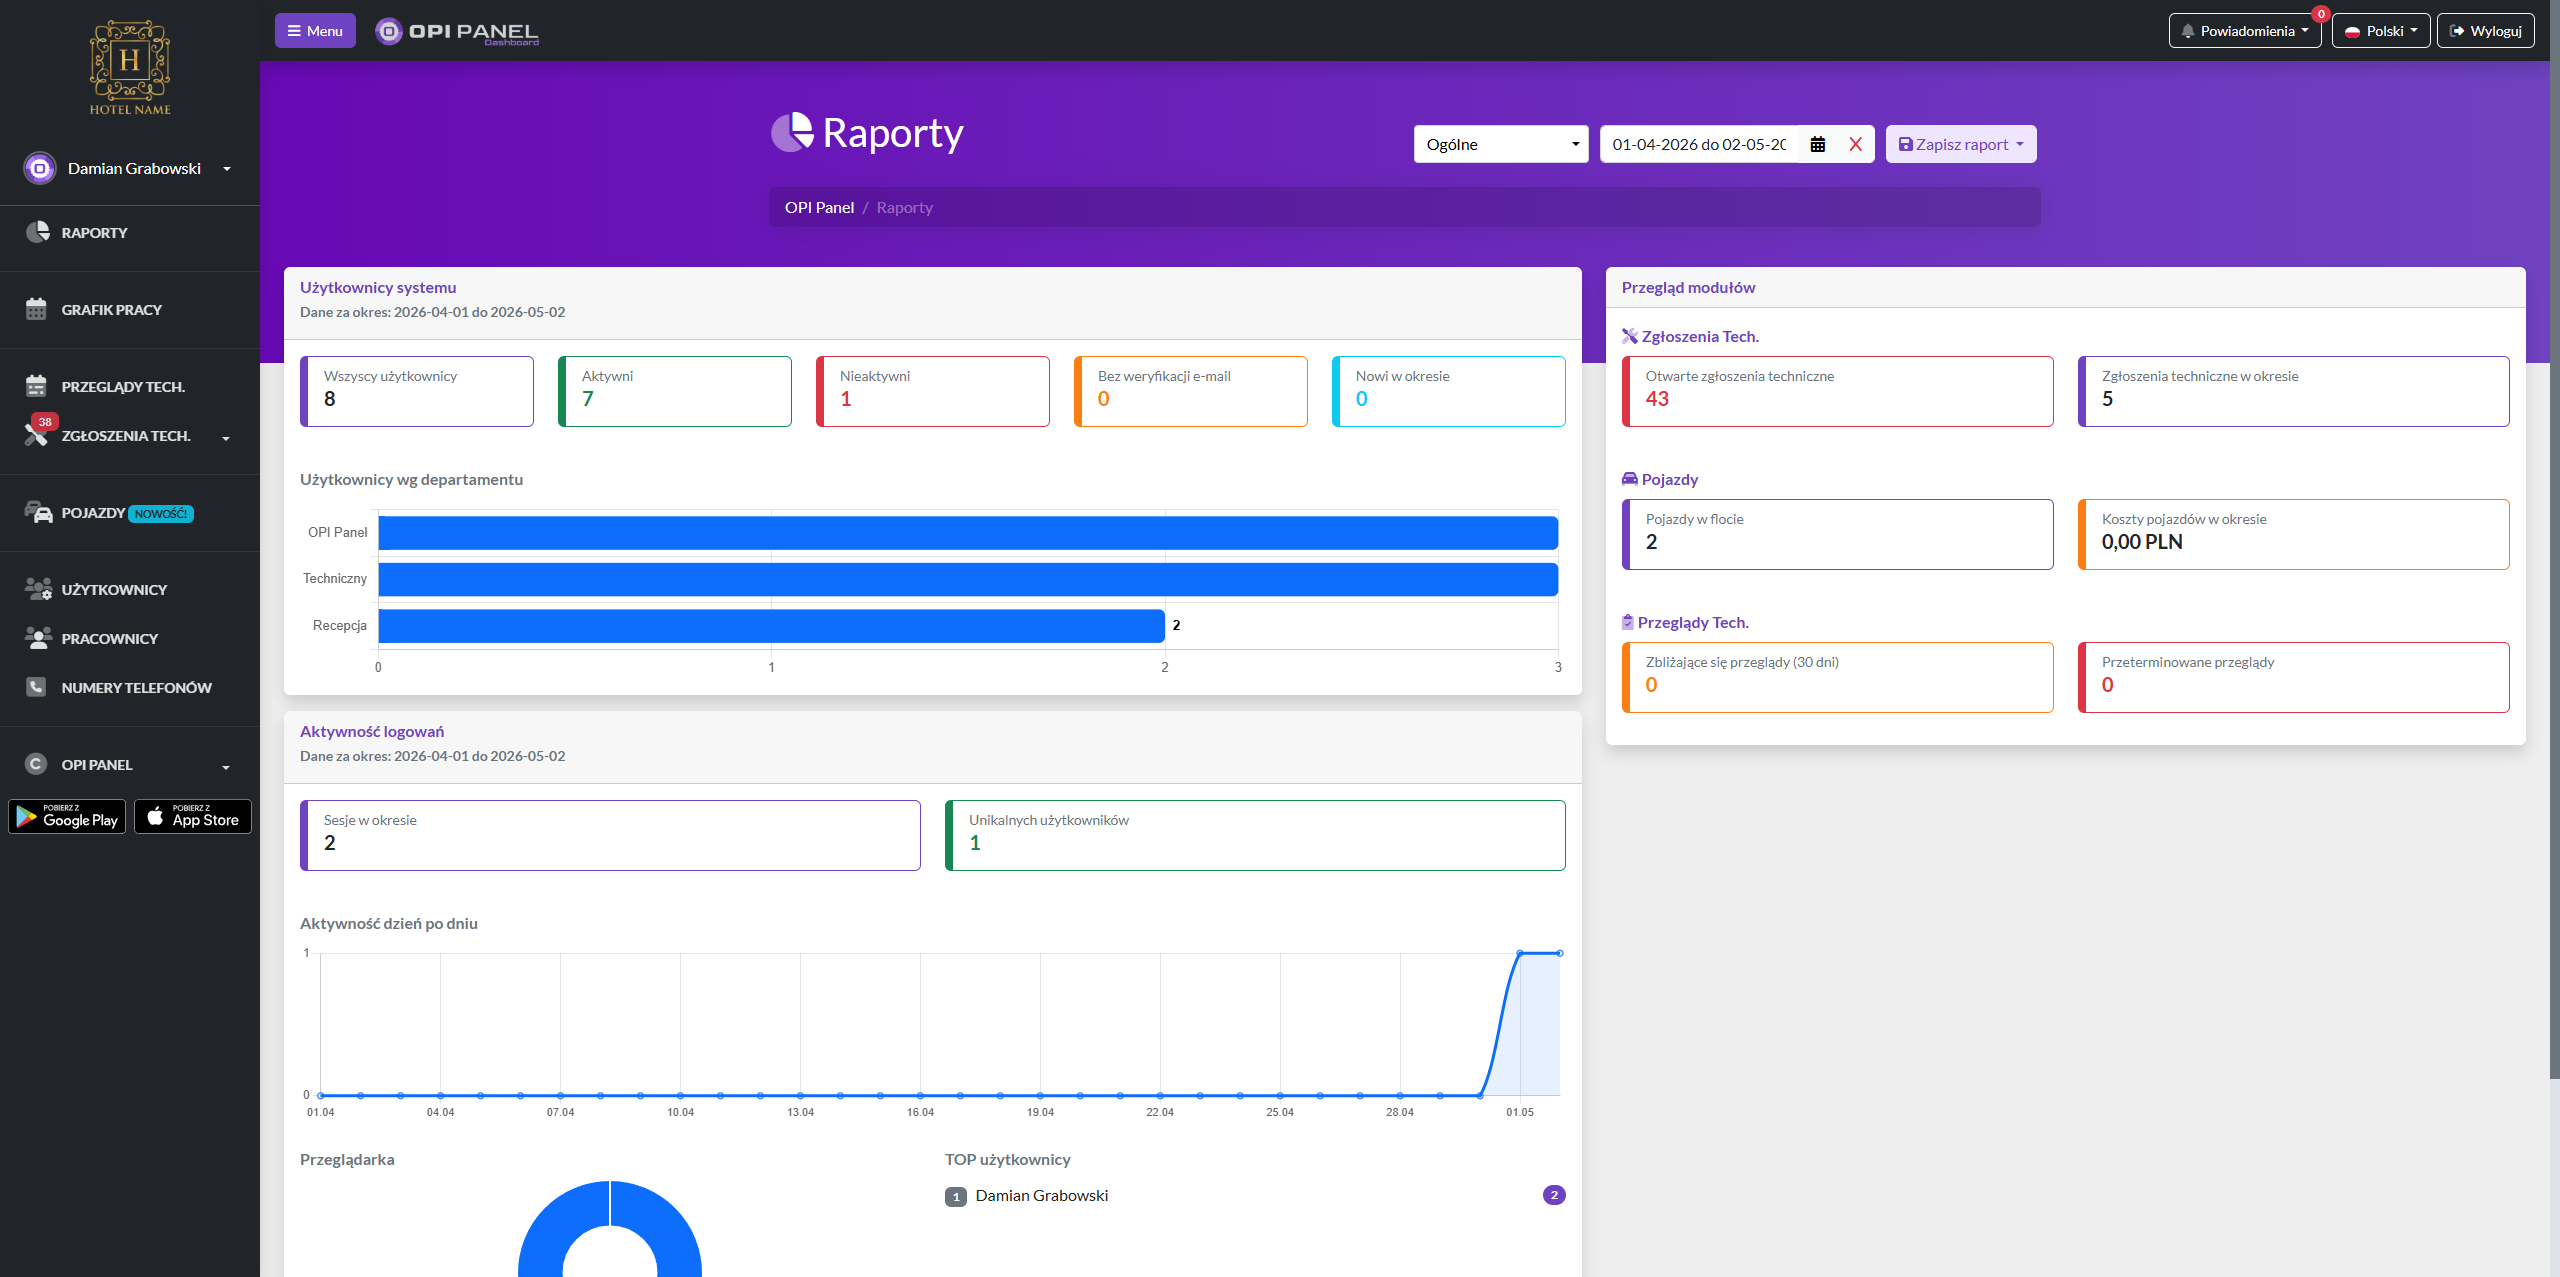Click the Pojazdy w flocie card
Viewport: 2560px width, 1277px height.
[x=1838, y=534]
